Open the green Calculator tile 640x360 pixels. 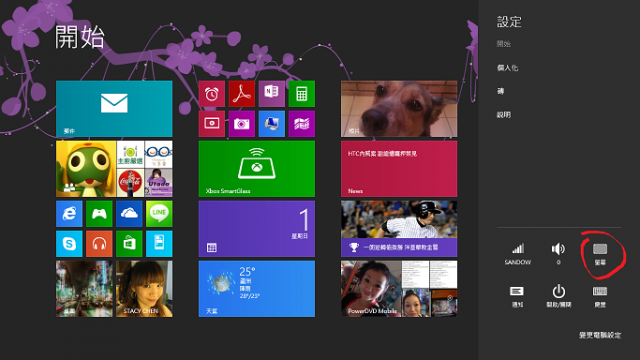[x=302, y=94]
